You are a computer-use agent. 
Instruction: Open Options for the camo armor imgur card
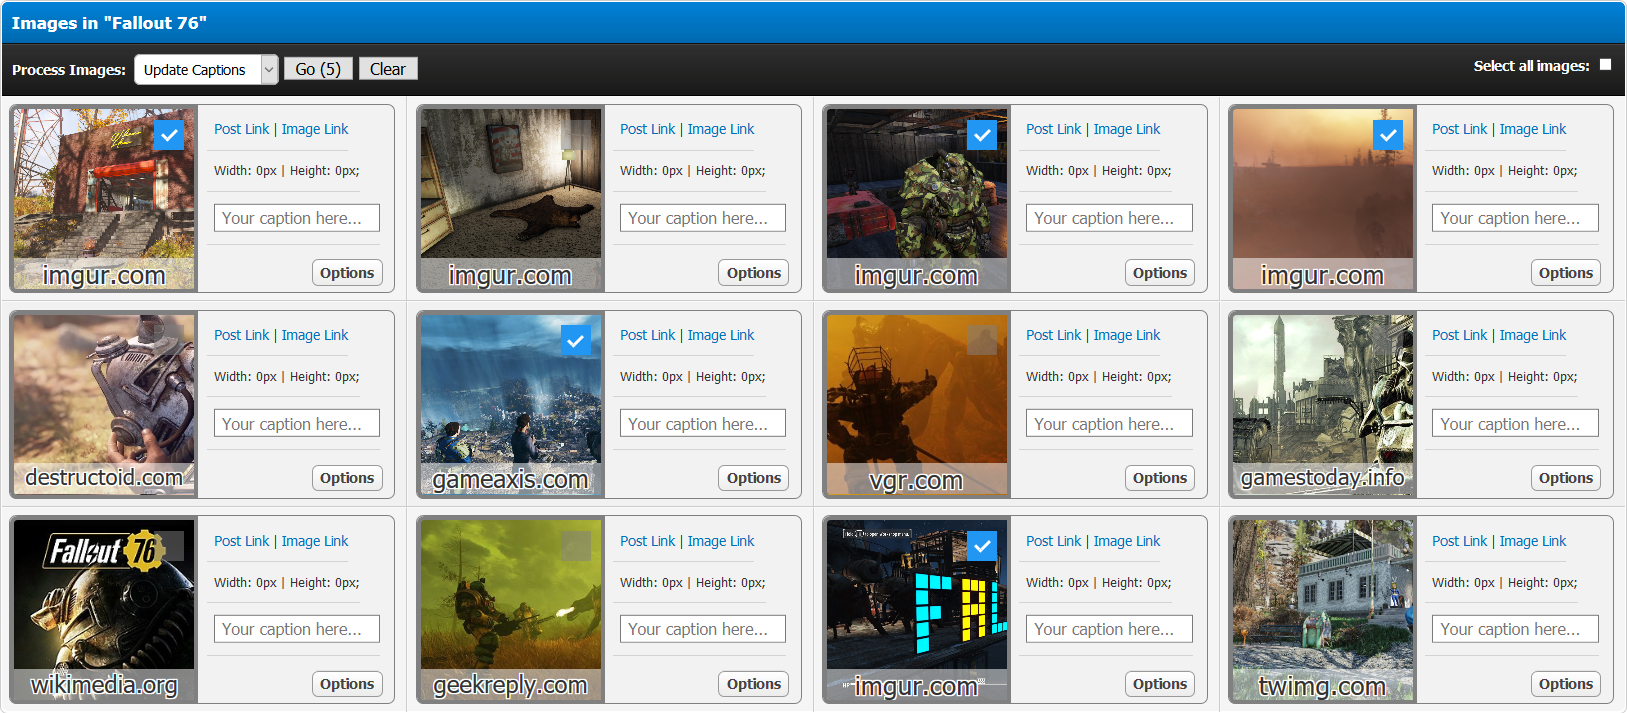pos(1160,273)
